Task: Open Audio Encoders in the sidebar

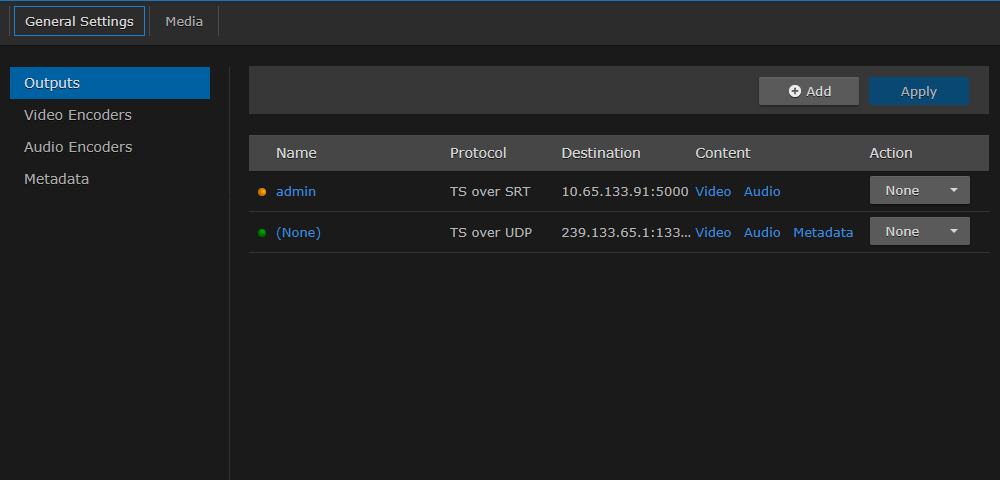Action: (78, 147)
